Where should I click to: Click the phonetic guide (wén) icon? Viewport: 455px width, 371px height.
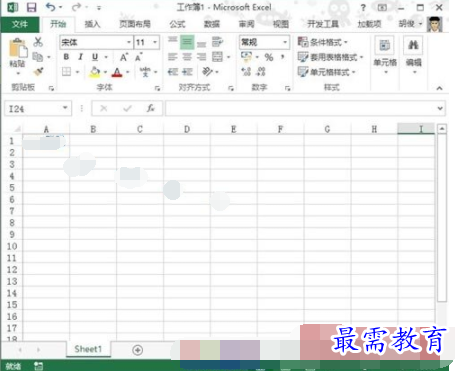tap(145, 72)
